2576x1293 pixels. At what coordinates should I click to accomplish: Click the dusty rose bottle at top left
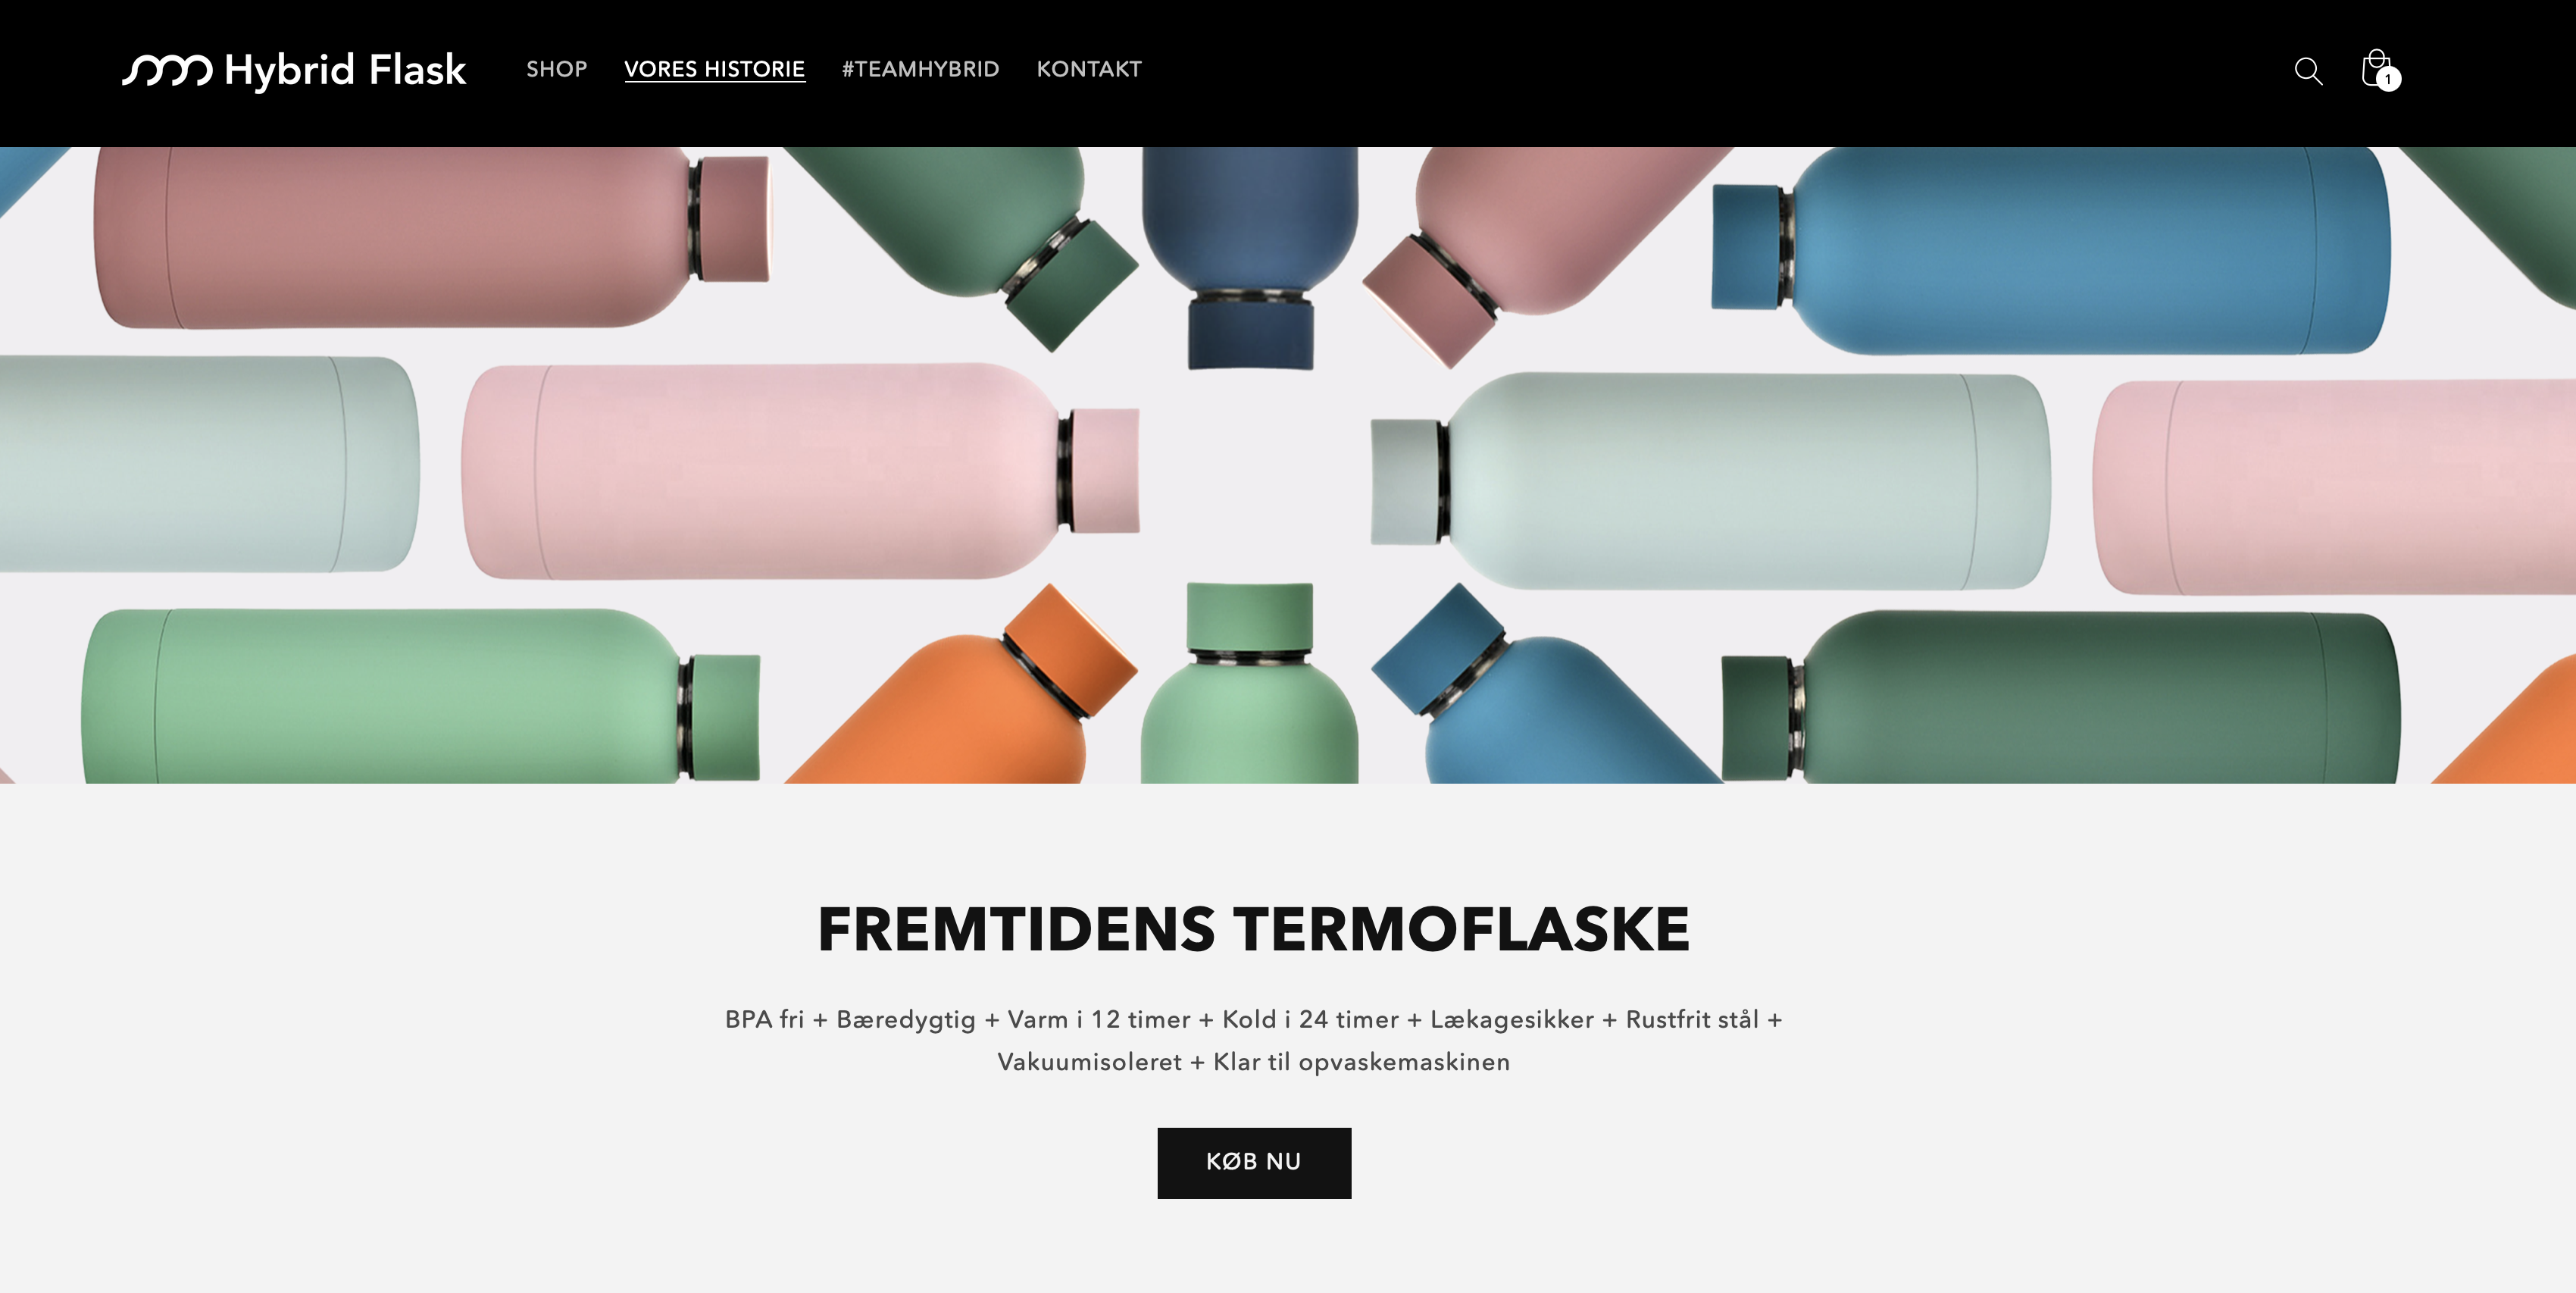click(x=432, y=237)
